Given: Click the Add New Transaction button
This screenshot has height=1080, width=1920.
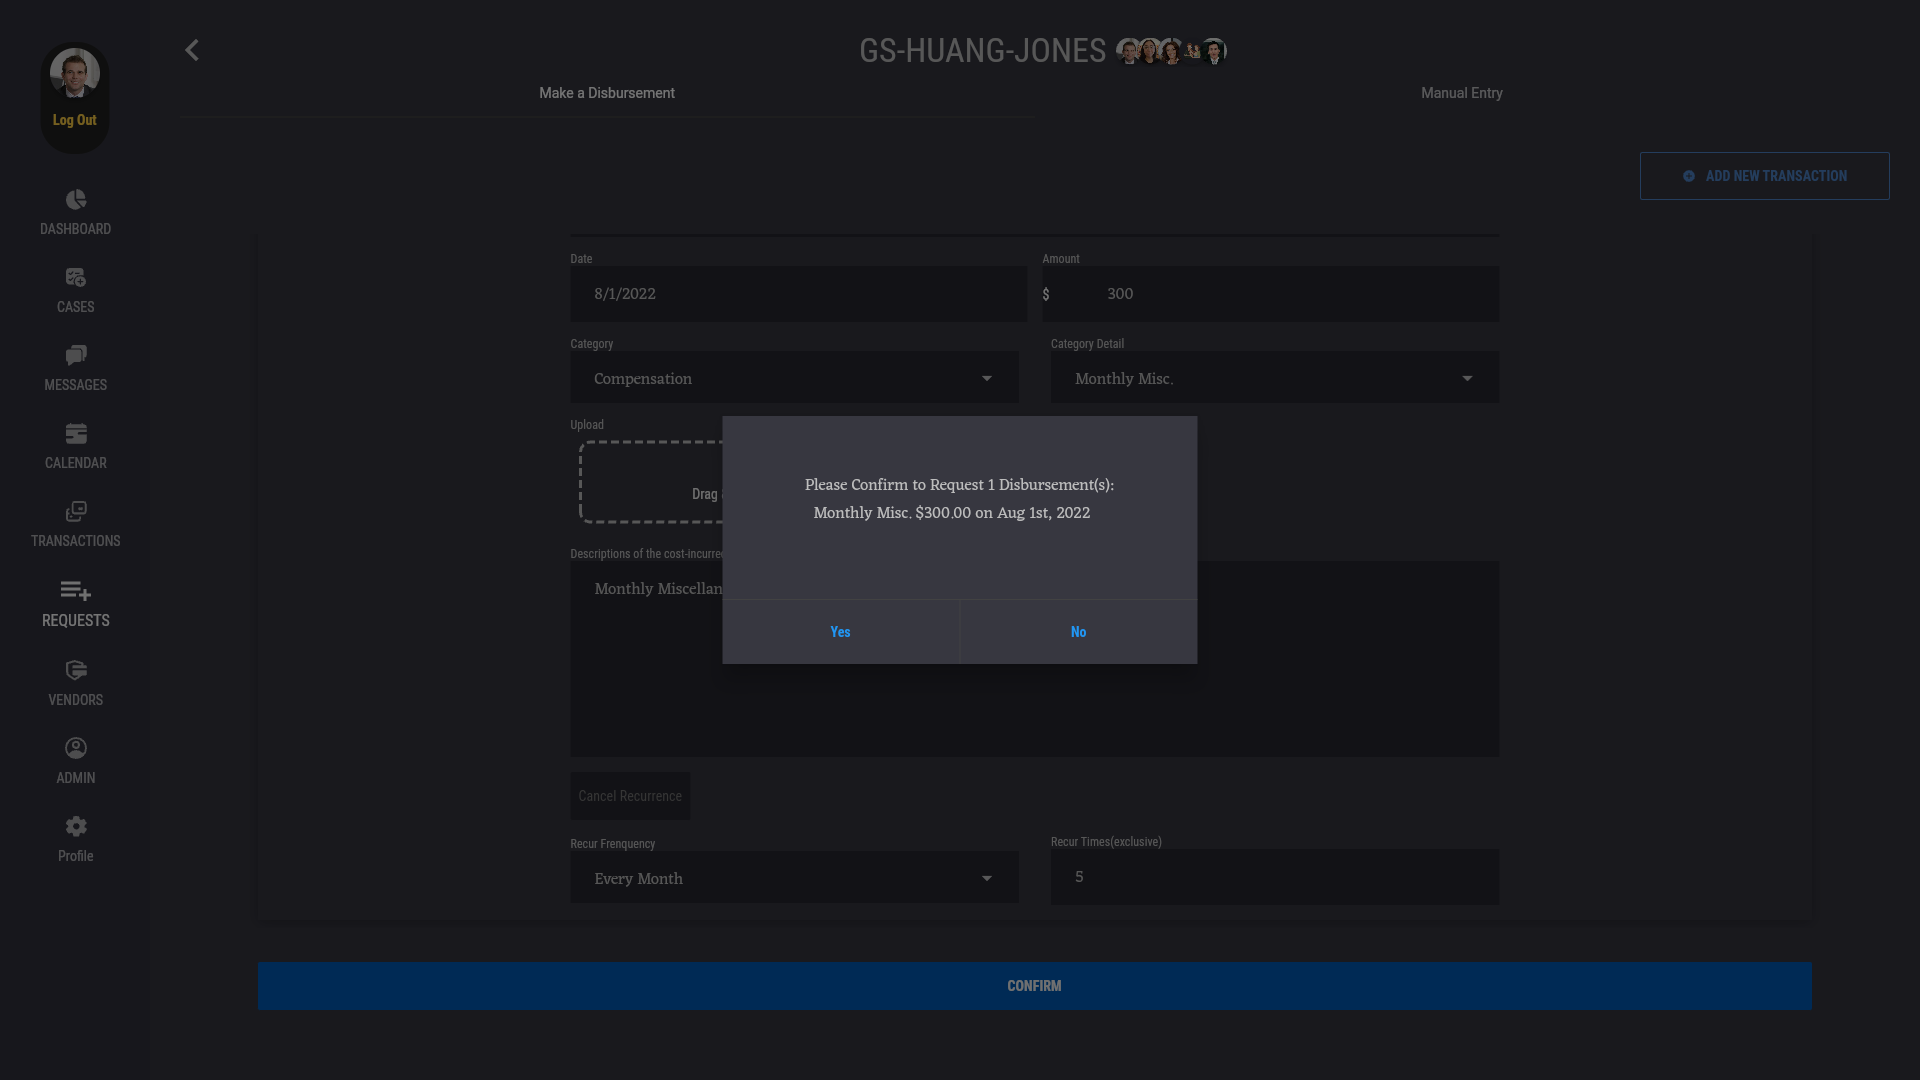Looking at the screenshot, I should (x=1764, y=176).
